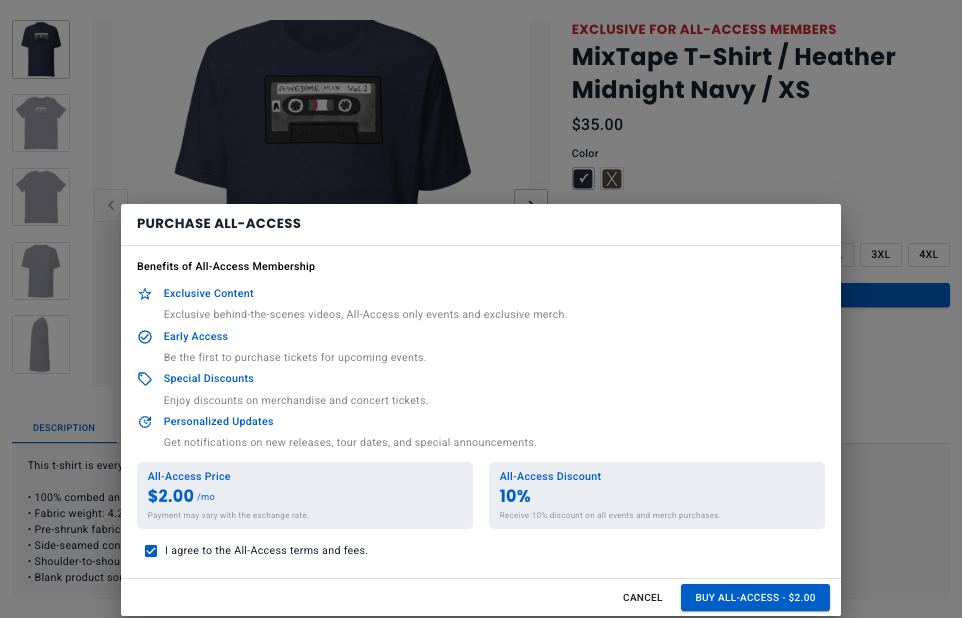962x618 pixels.
Task: Select the navy color swatch
Action: click(583, 179)
